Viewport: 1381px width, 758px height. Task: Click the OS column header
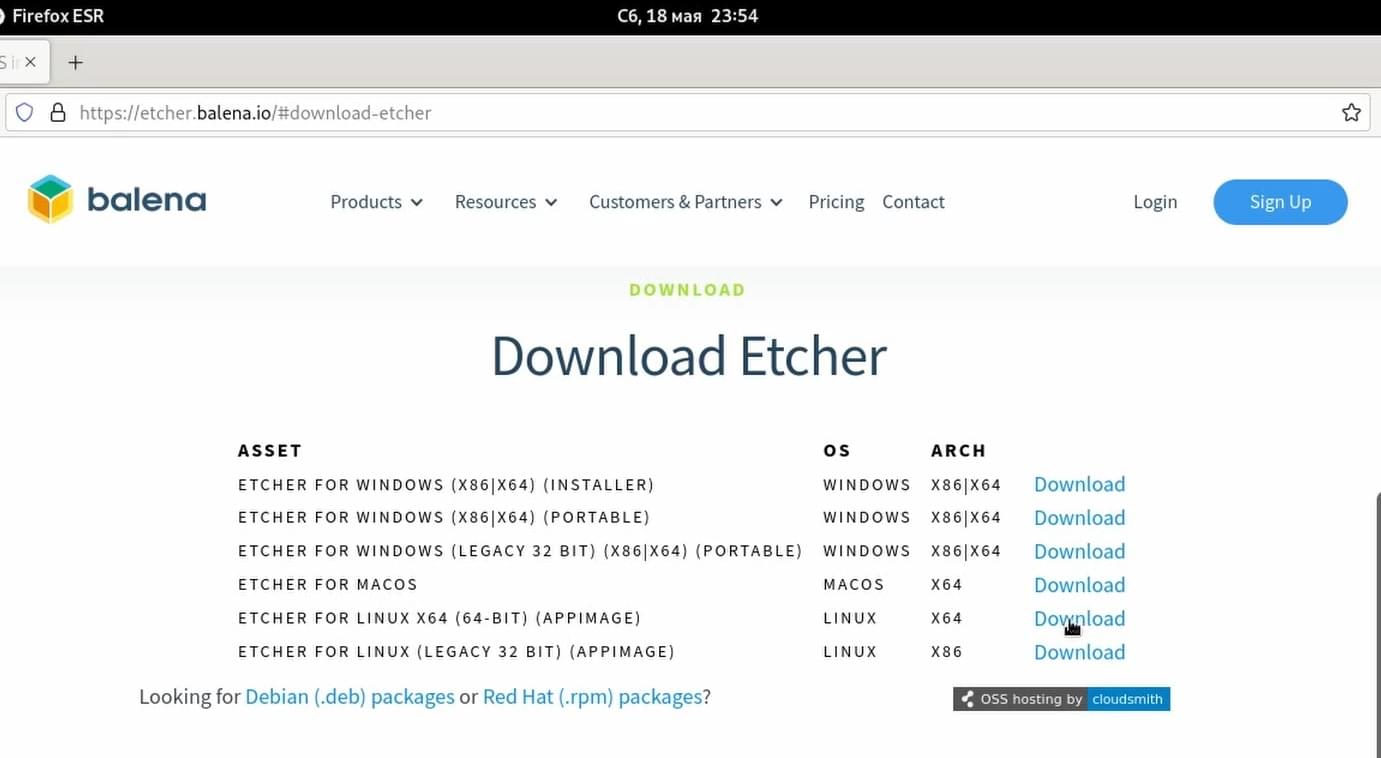[837, 451]
